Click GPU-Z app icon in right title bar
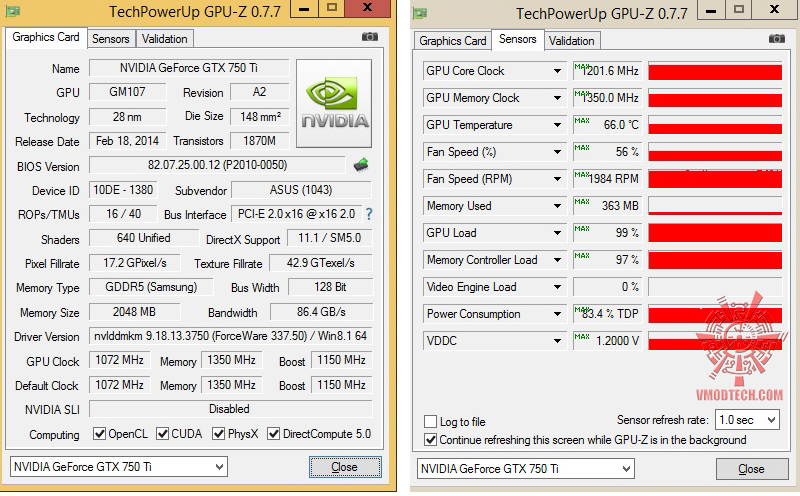 pos(420,13)
